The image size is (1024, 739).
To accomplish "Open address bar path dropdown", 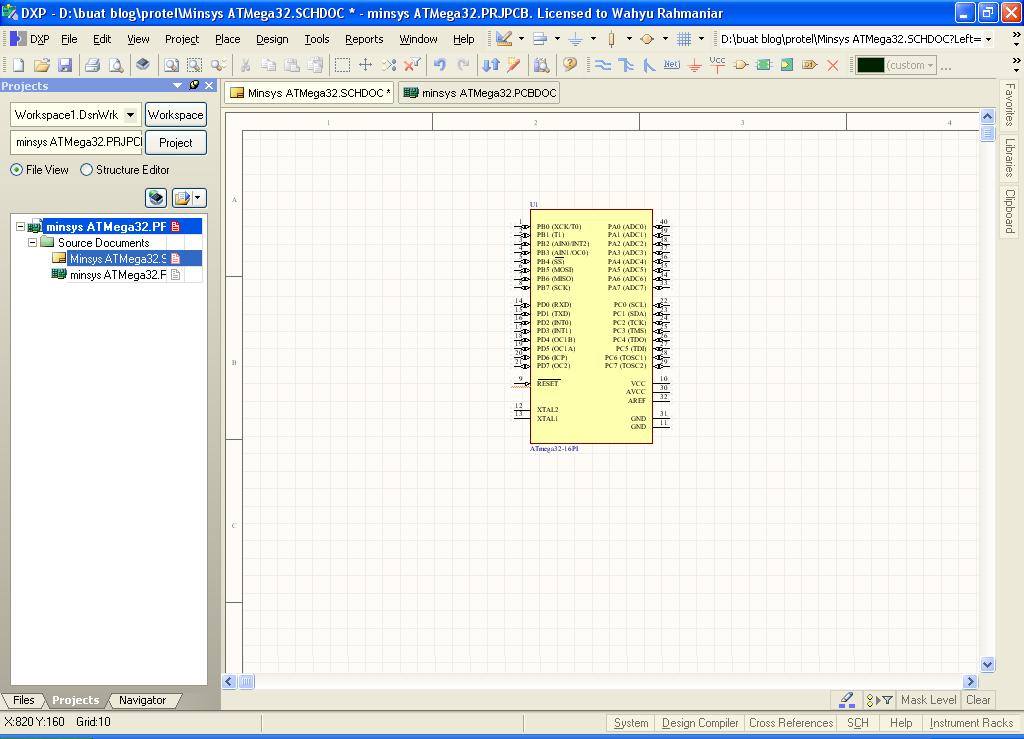I will point(989,39).
